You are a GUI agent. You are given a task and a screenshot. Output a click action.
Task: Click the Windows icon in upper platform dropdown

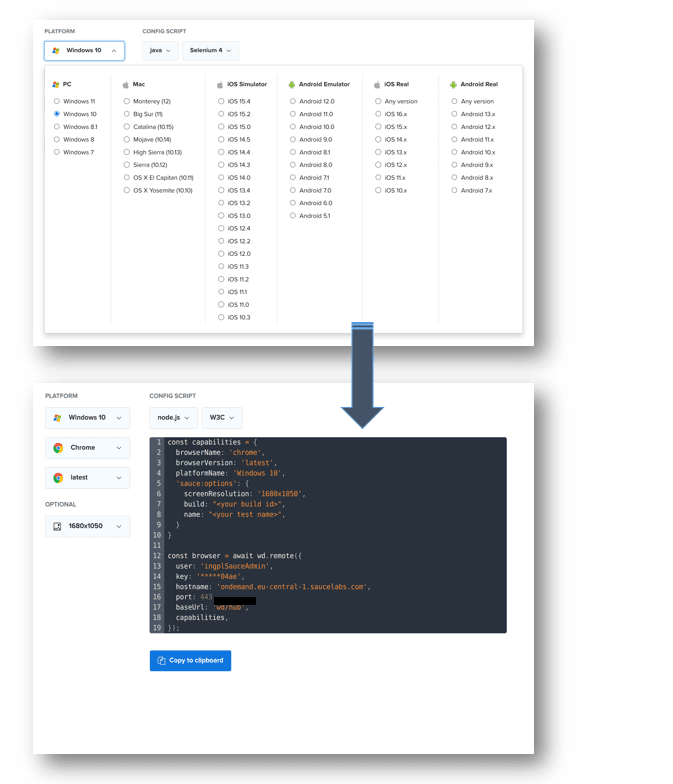pos(56,50)
